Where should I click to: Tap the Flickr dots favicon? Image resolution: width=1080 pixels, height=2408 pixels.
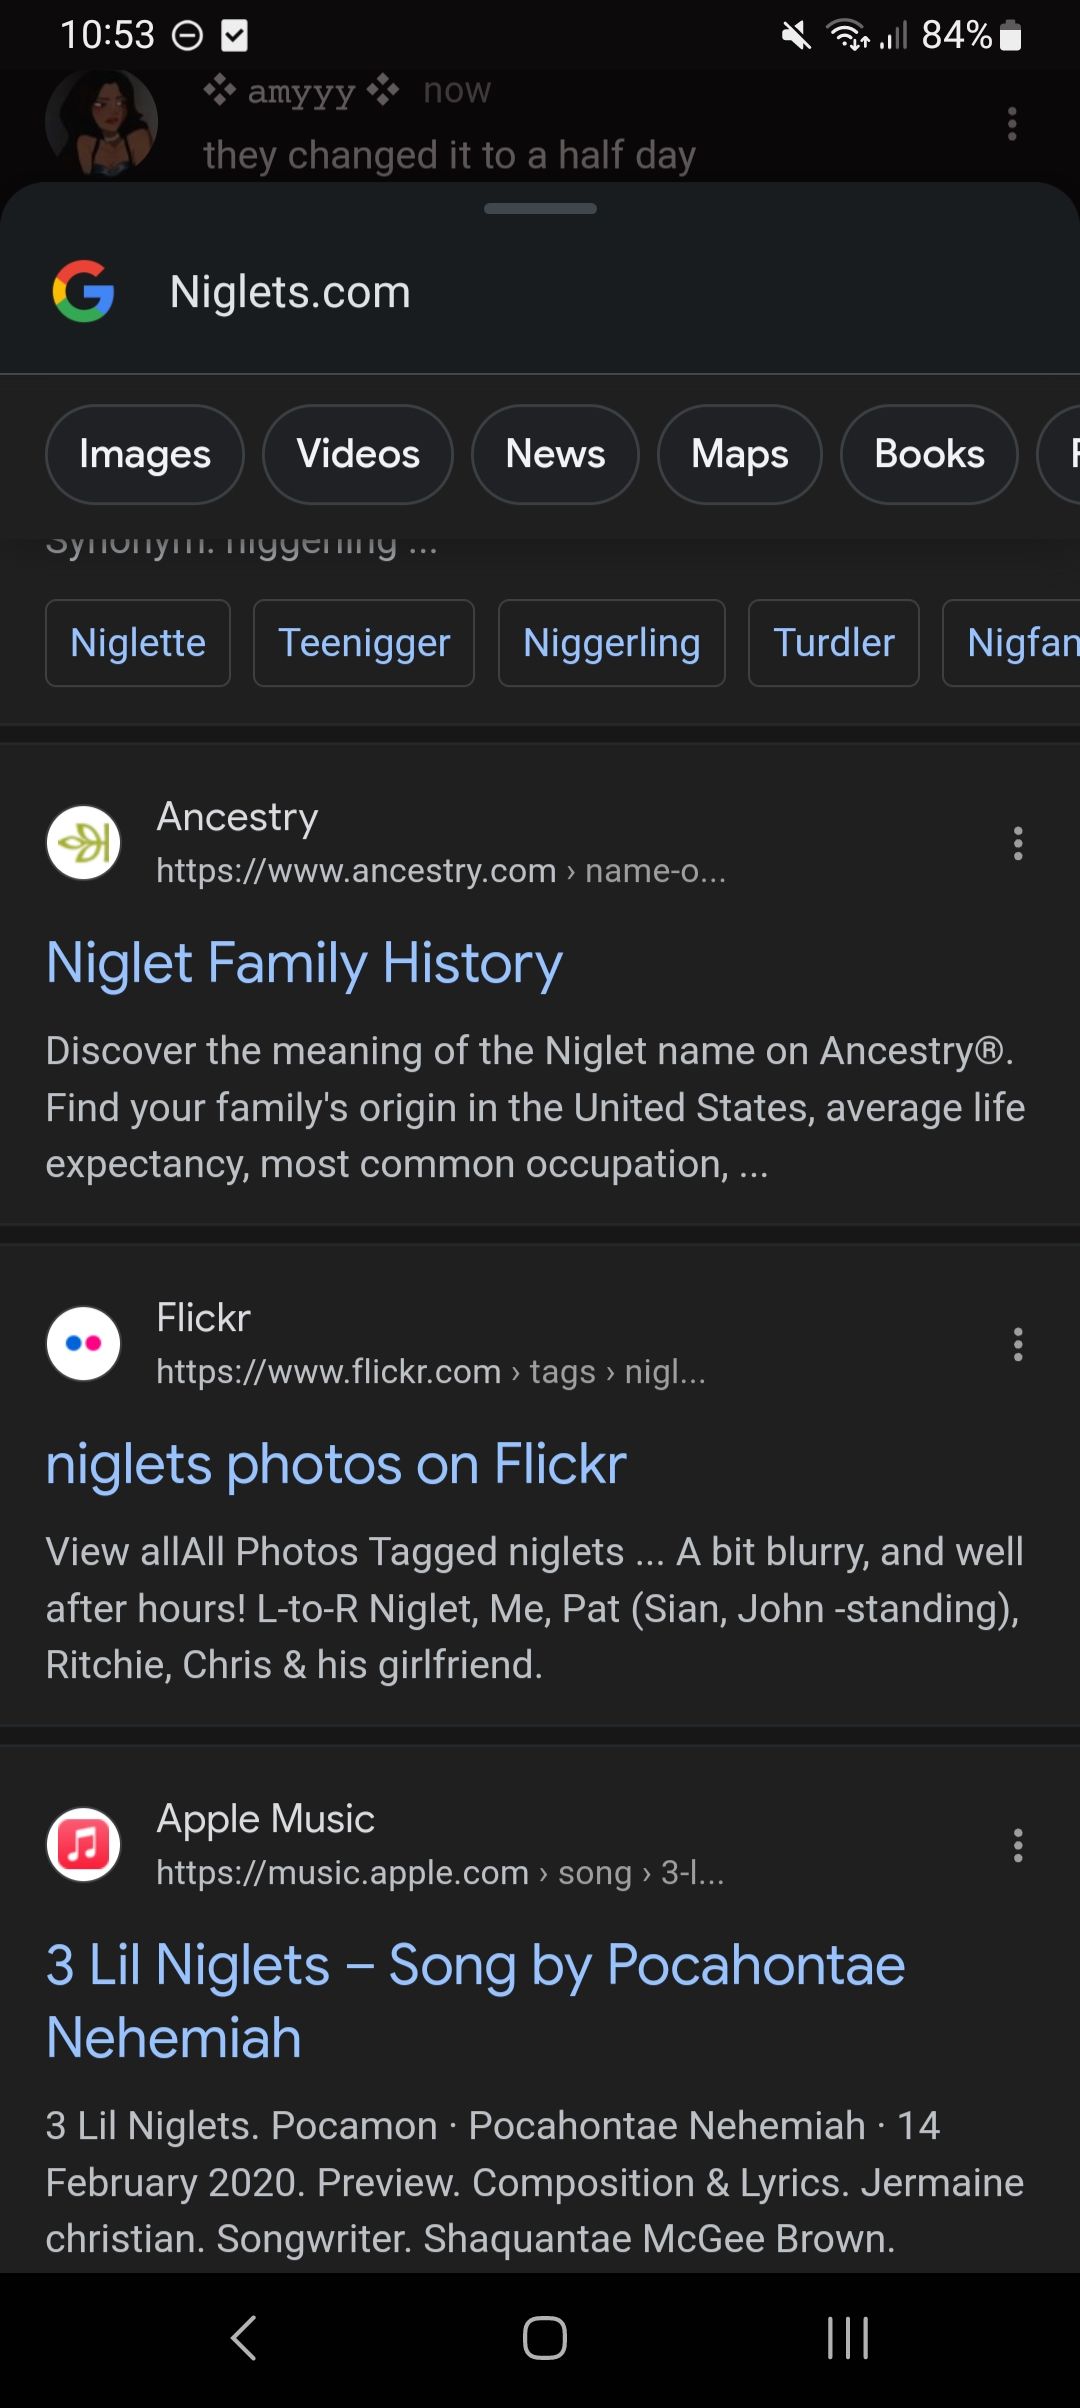[84, 1343]
